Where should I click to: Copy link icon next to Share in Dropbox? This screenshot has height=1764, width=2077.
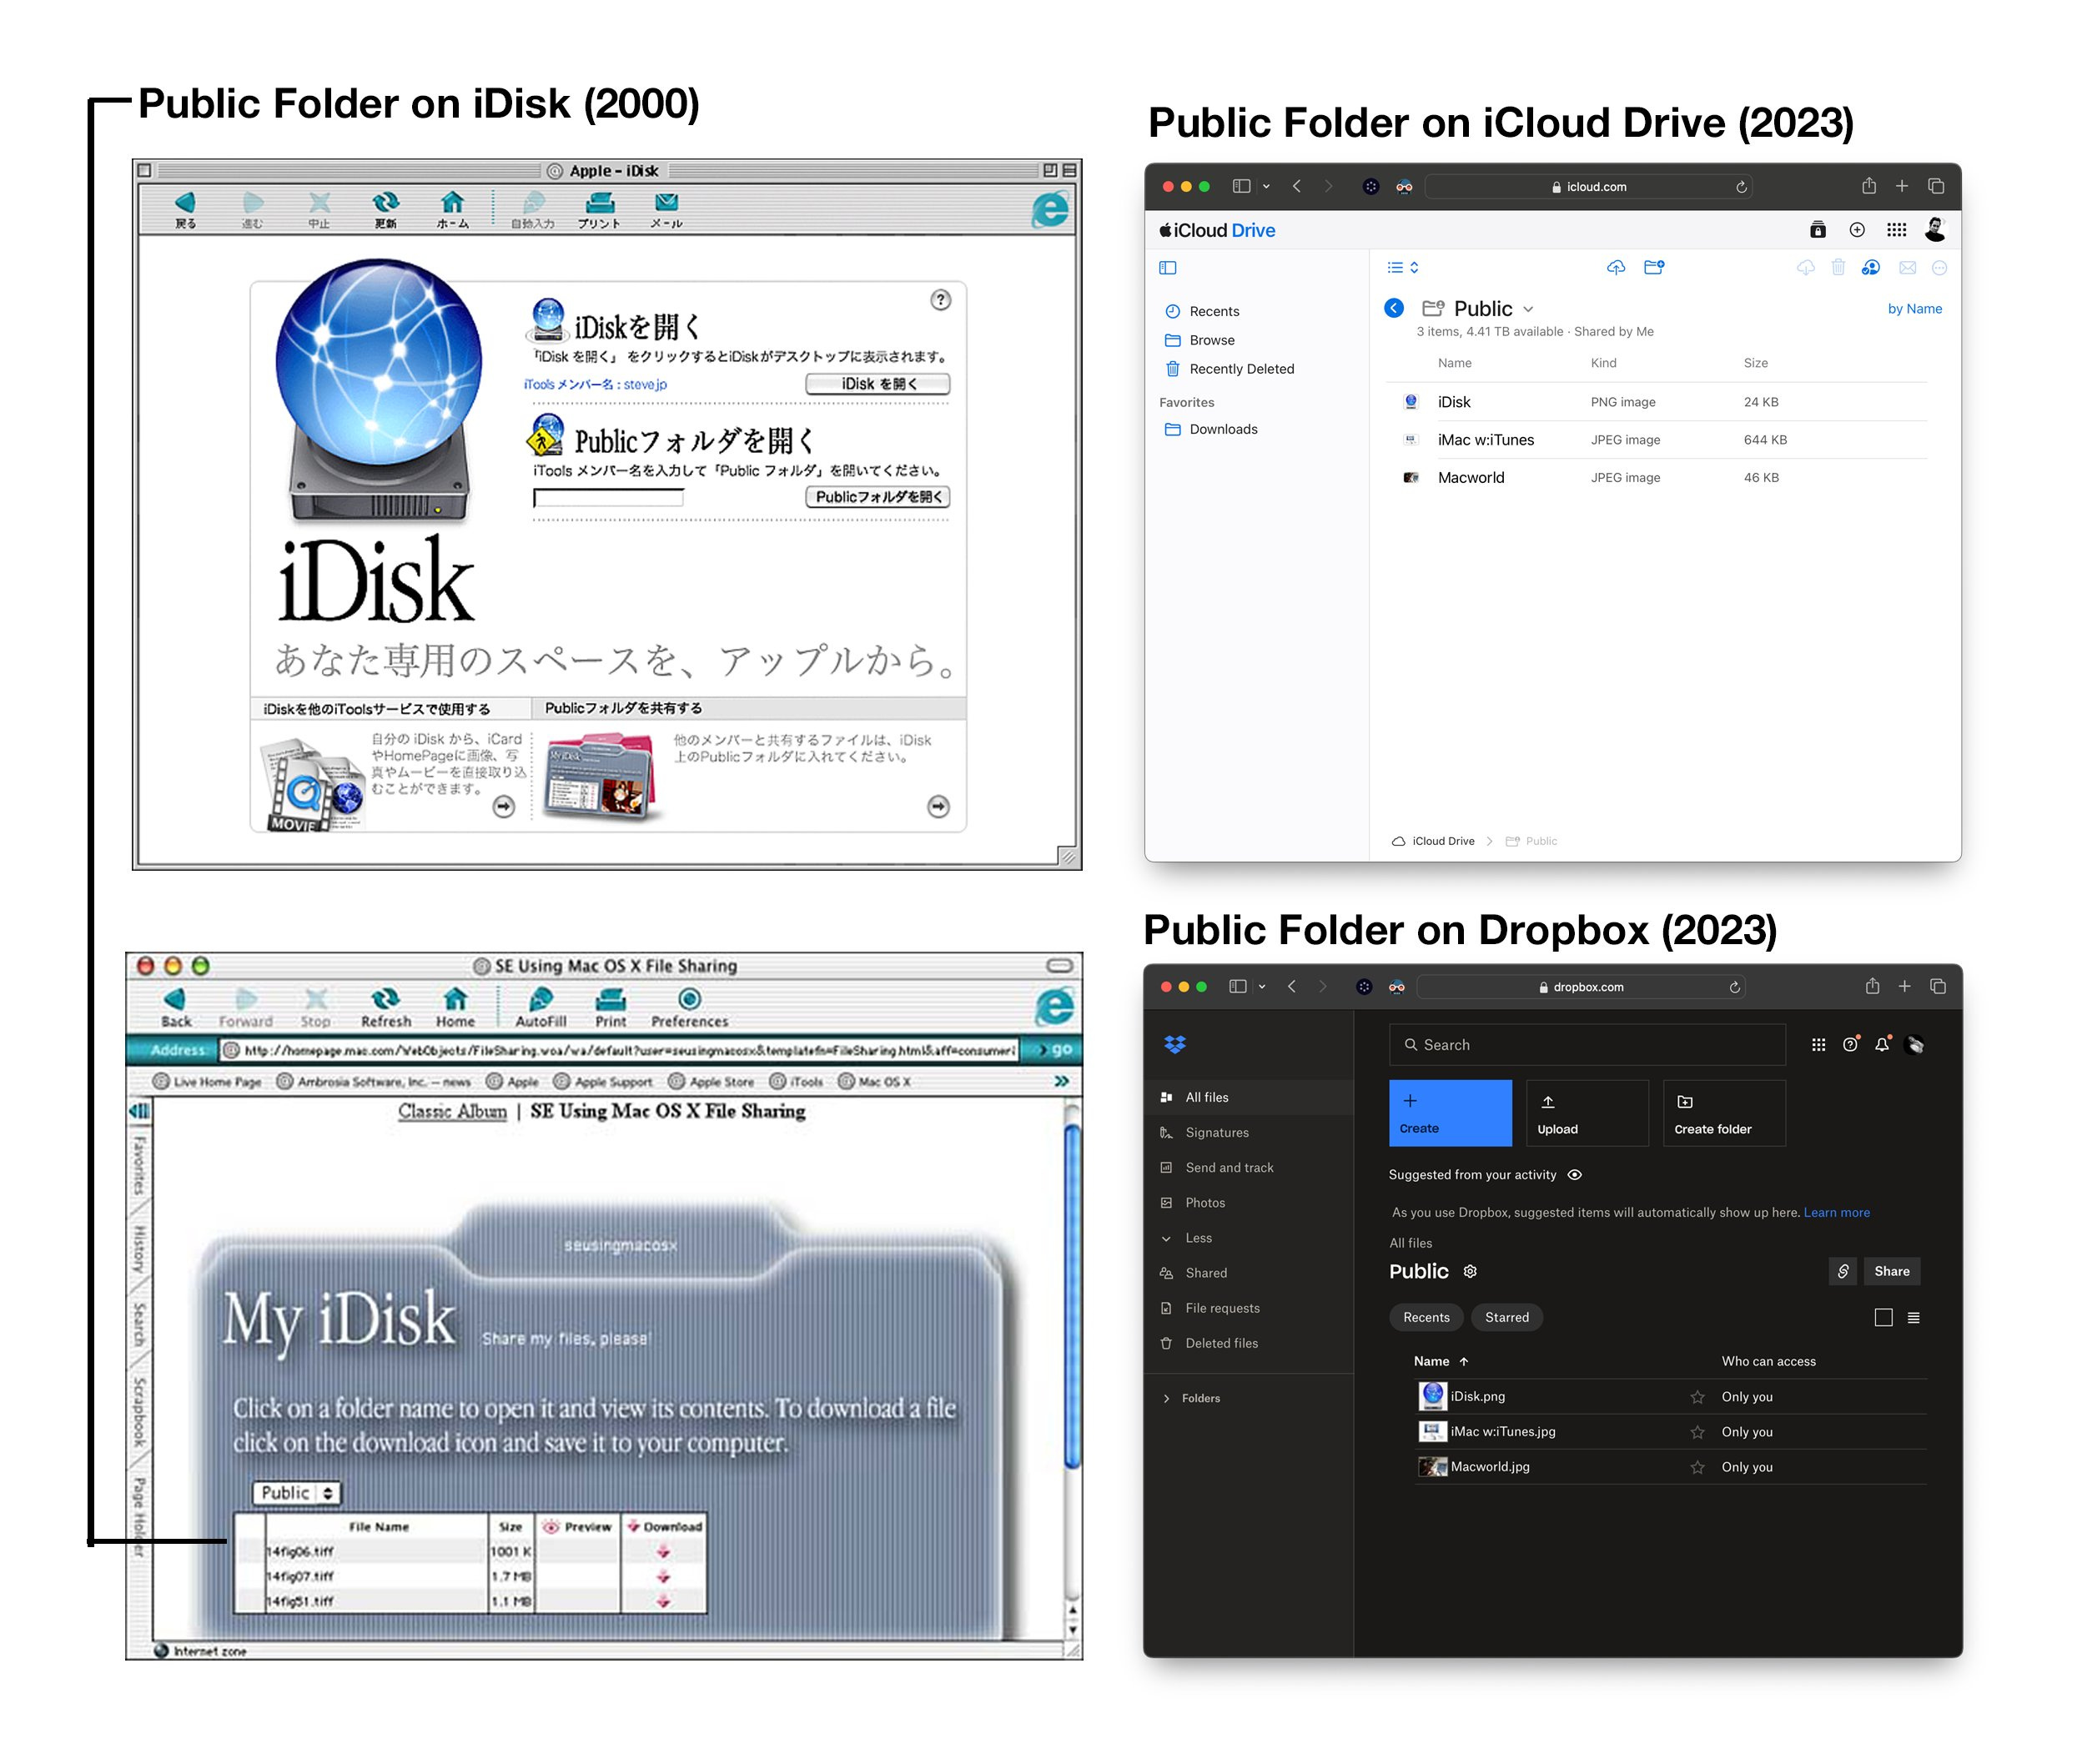(x=1842, y=1271)
